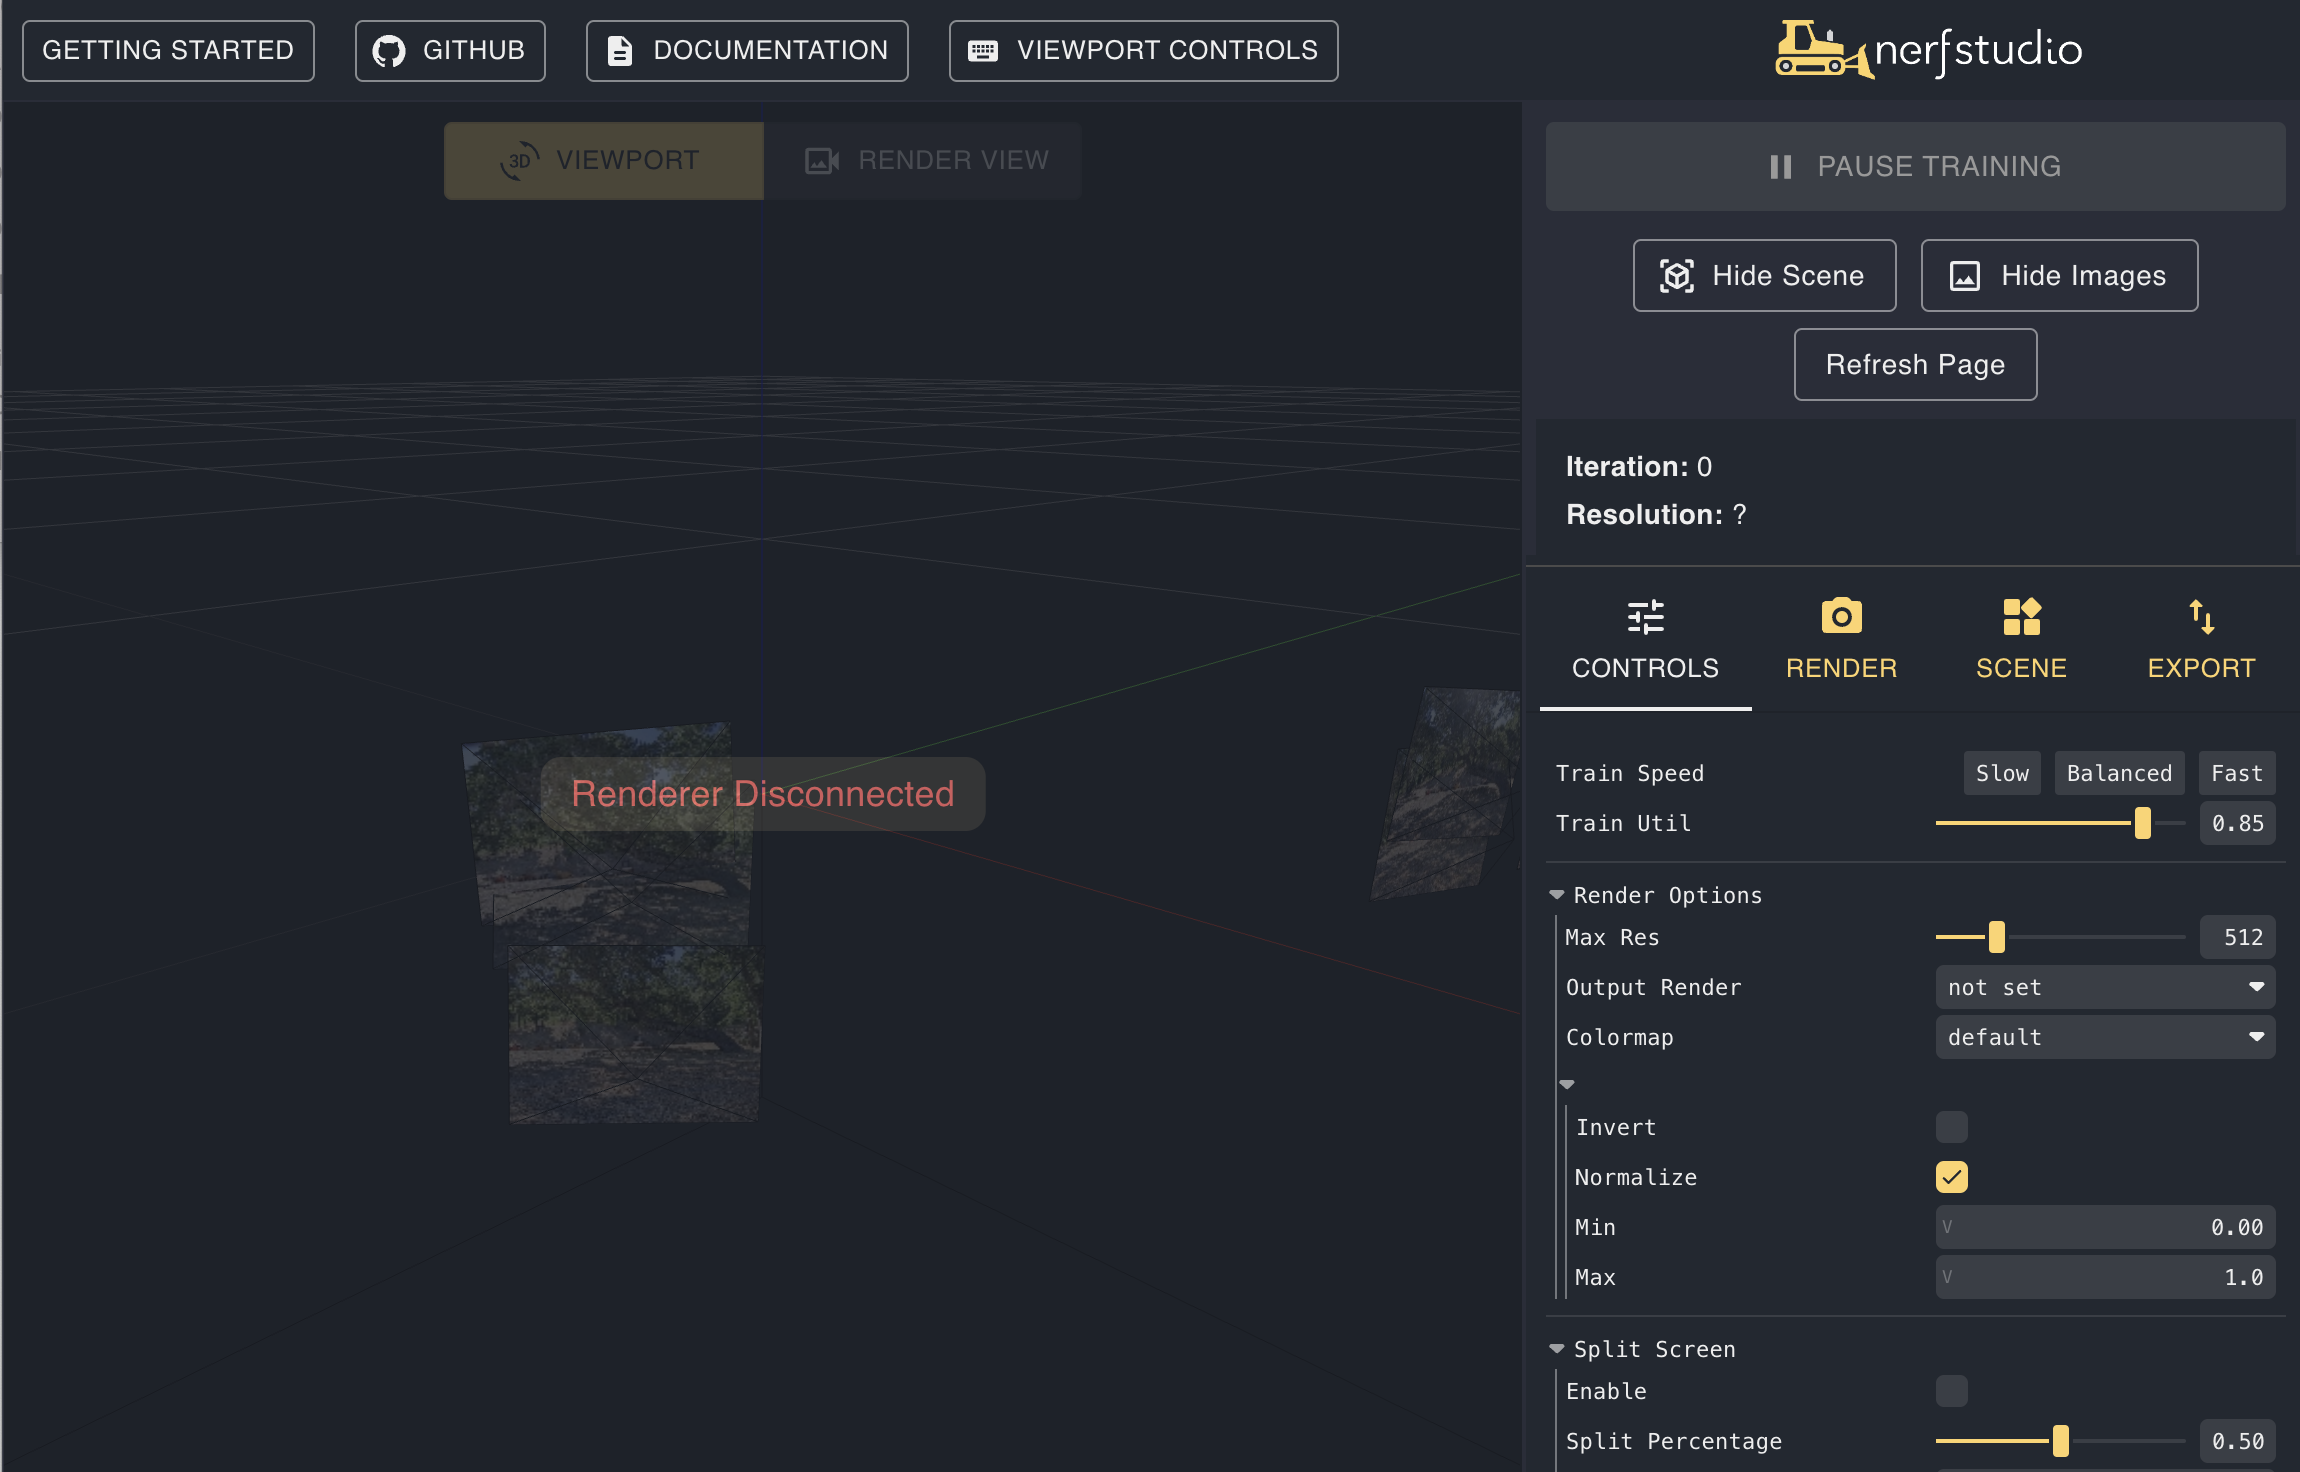Click the Refresh Page button

pos(1914,364)
